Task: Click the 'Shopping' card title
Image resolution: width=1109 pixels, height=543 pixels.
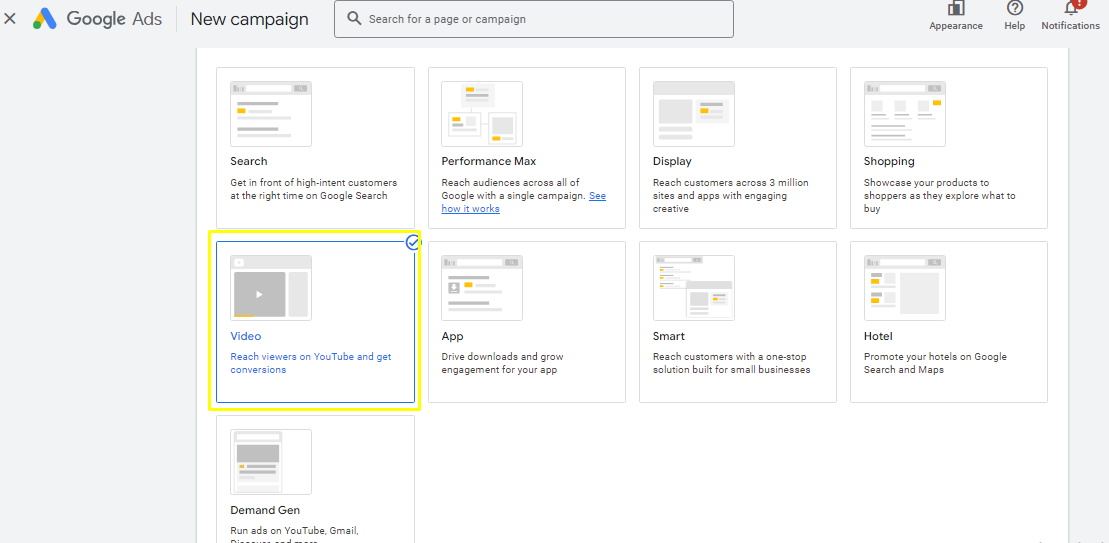Action: (889, 161)
